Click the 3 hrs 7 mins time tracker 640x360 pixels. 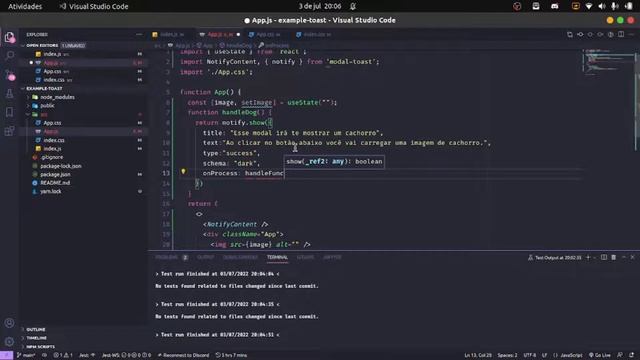pos(231,355)
